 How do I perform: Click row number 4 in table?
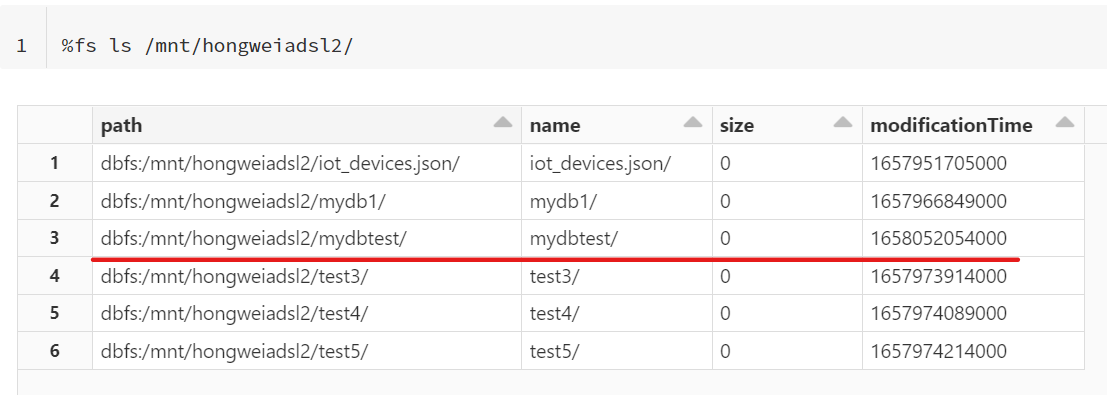(54, 276)
